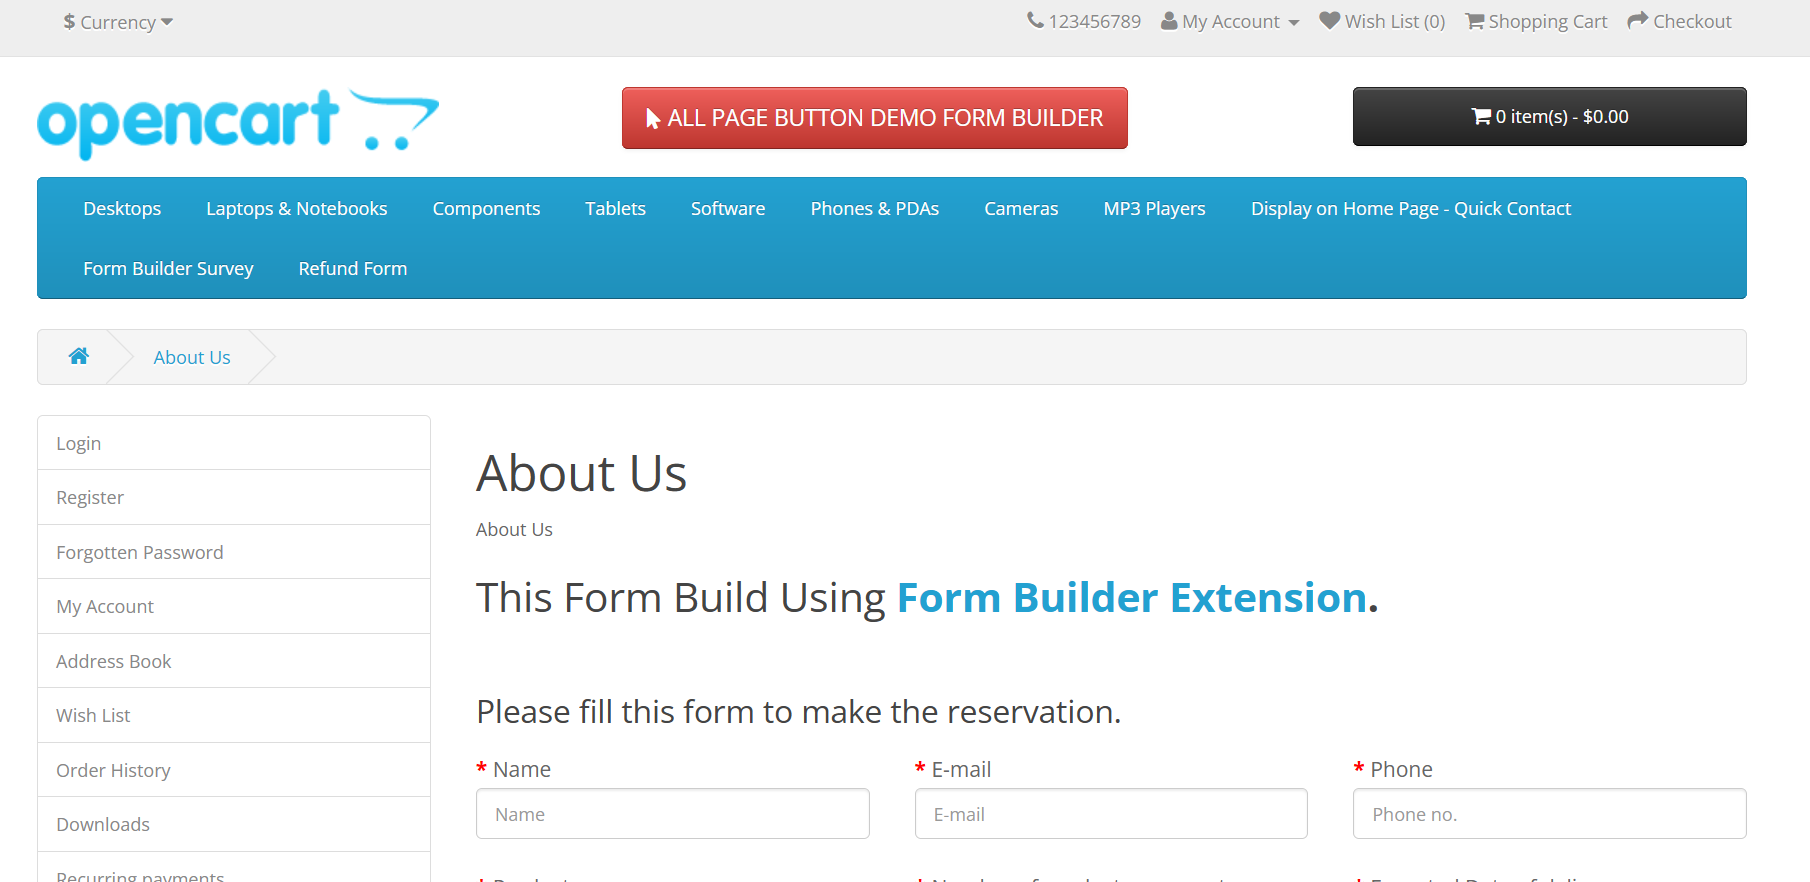The image size is (1810, 882).
Task: Click the Shopping Cart icon in top bar
Action: (1474, 21)
